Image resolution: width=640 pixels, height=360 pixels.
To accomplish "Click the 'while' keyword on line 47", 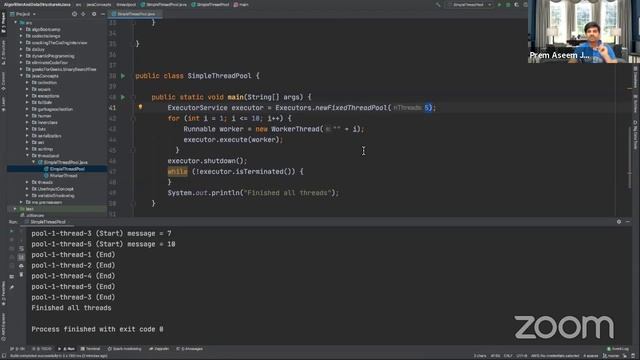I will 178,171.
